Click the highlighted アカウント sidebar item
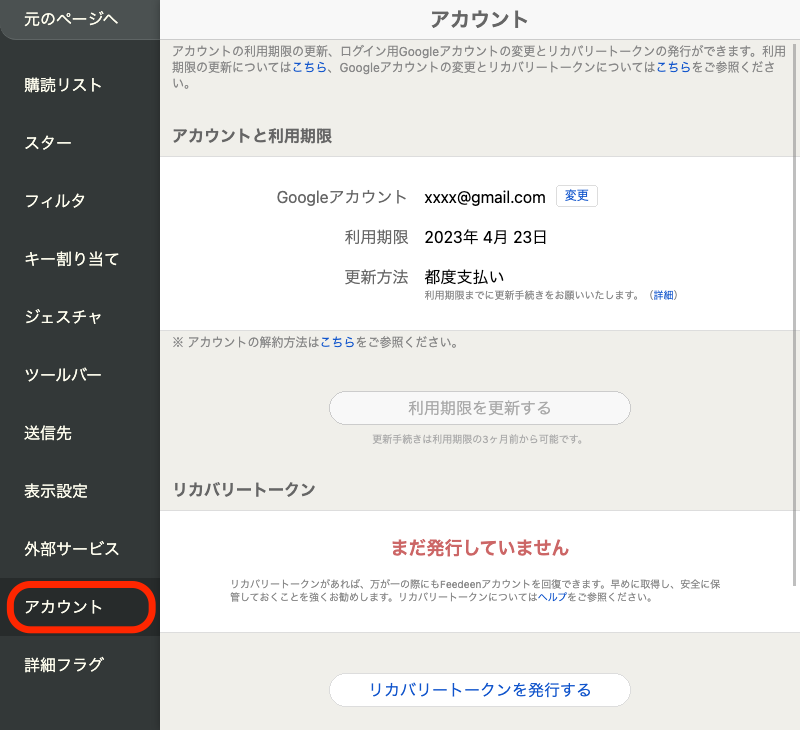This screenshot has width=800, height=730. [x=64, y=607]
